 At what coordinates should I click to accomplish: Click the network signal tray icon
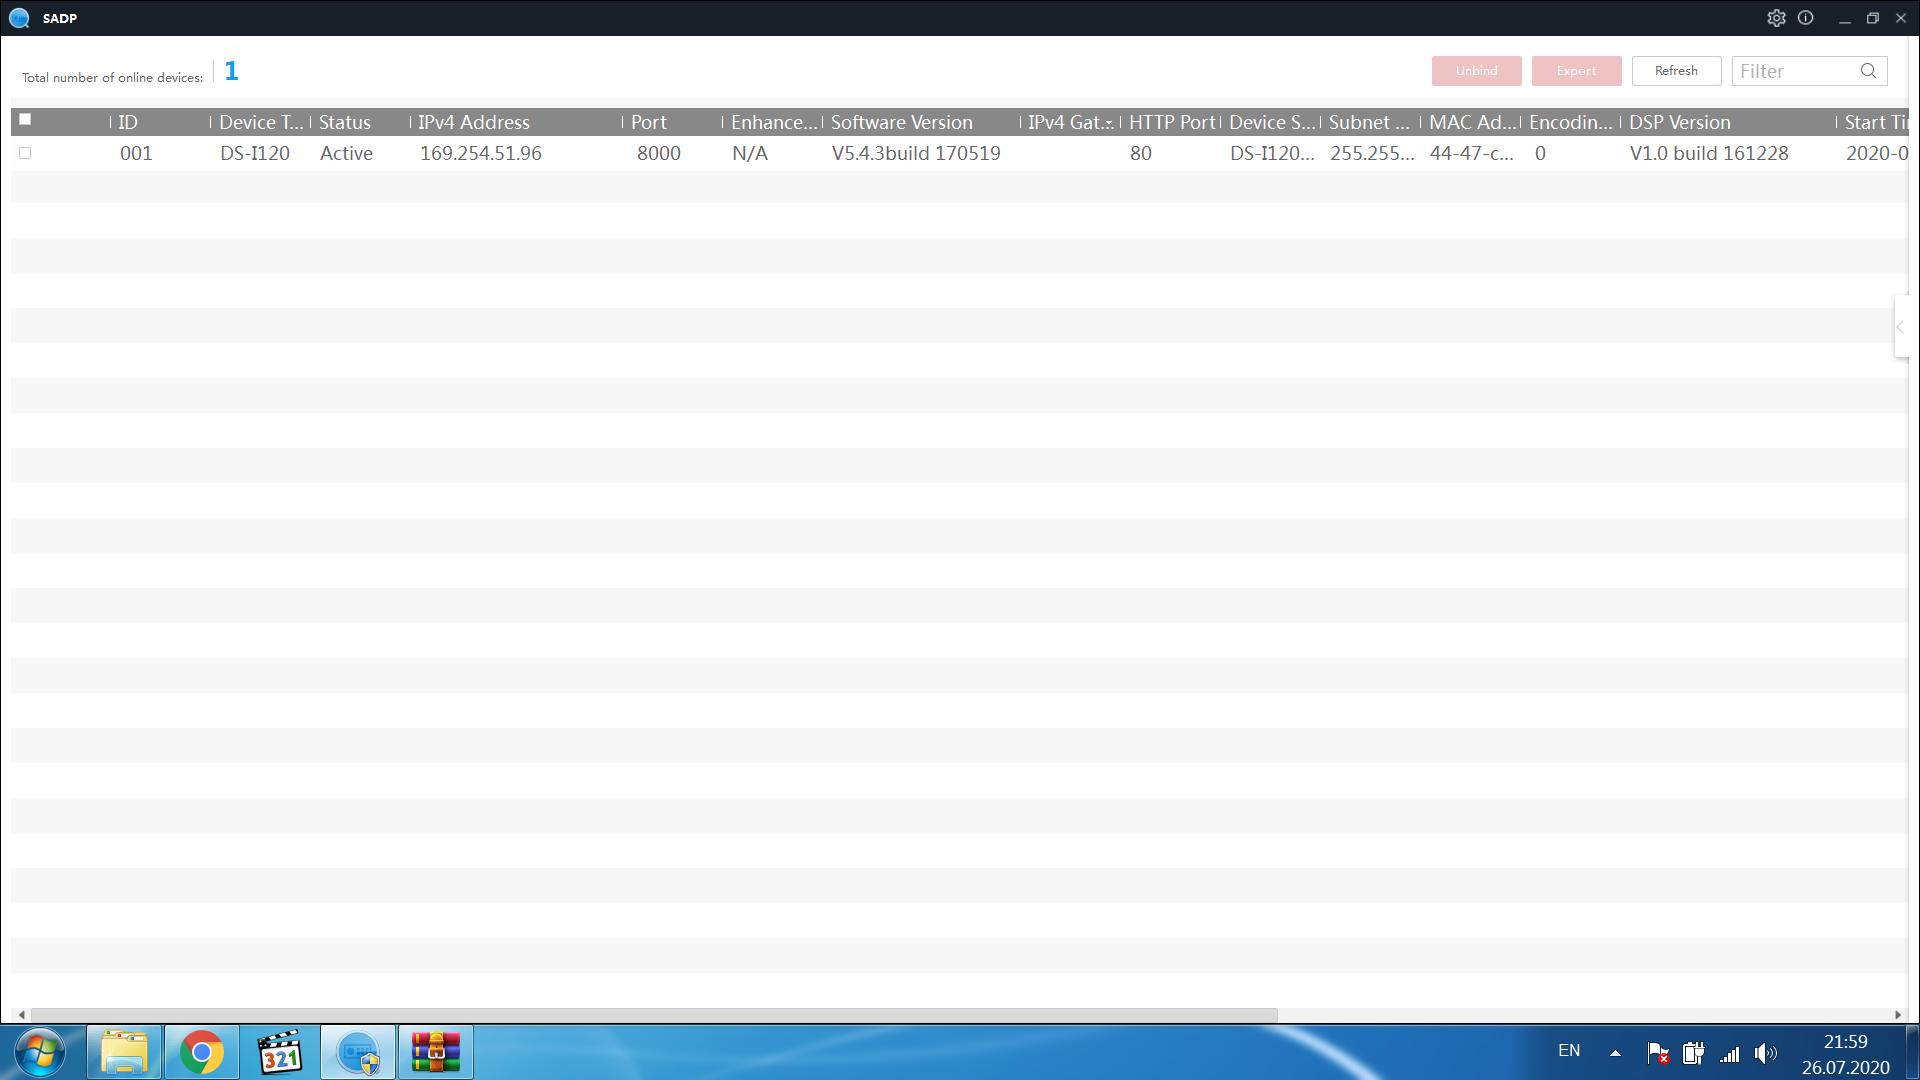point(1730,1054)
